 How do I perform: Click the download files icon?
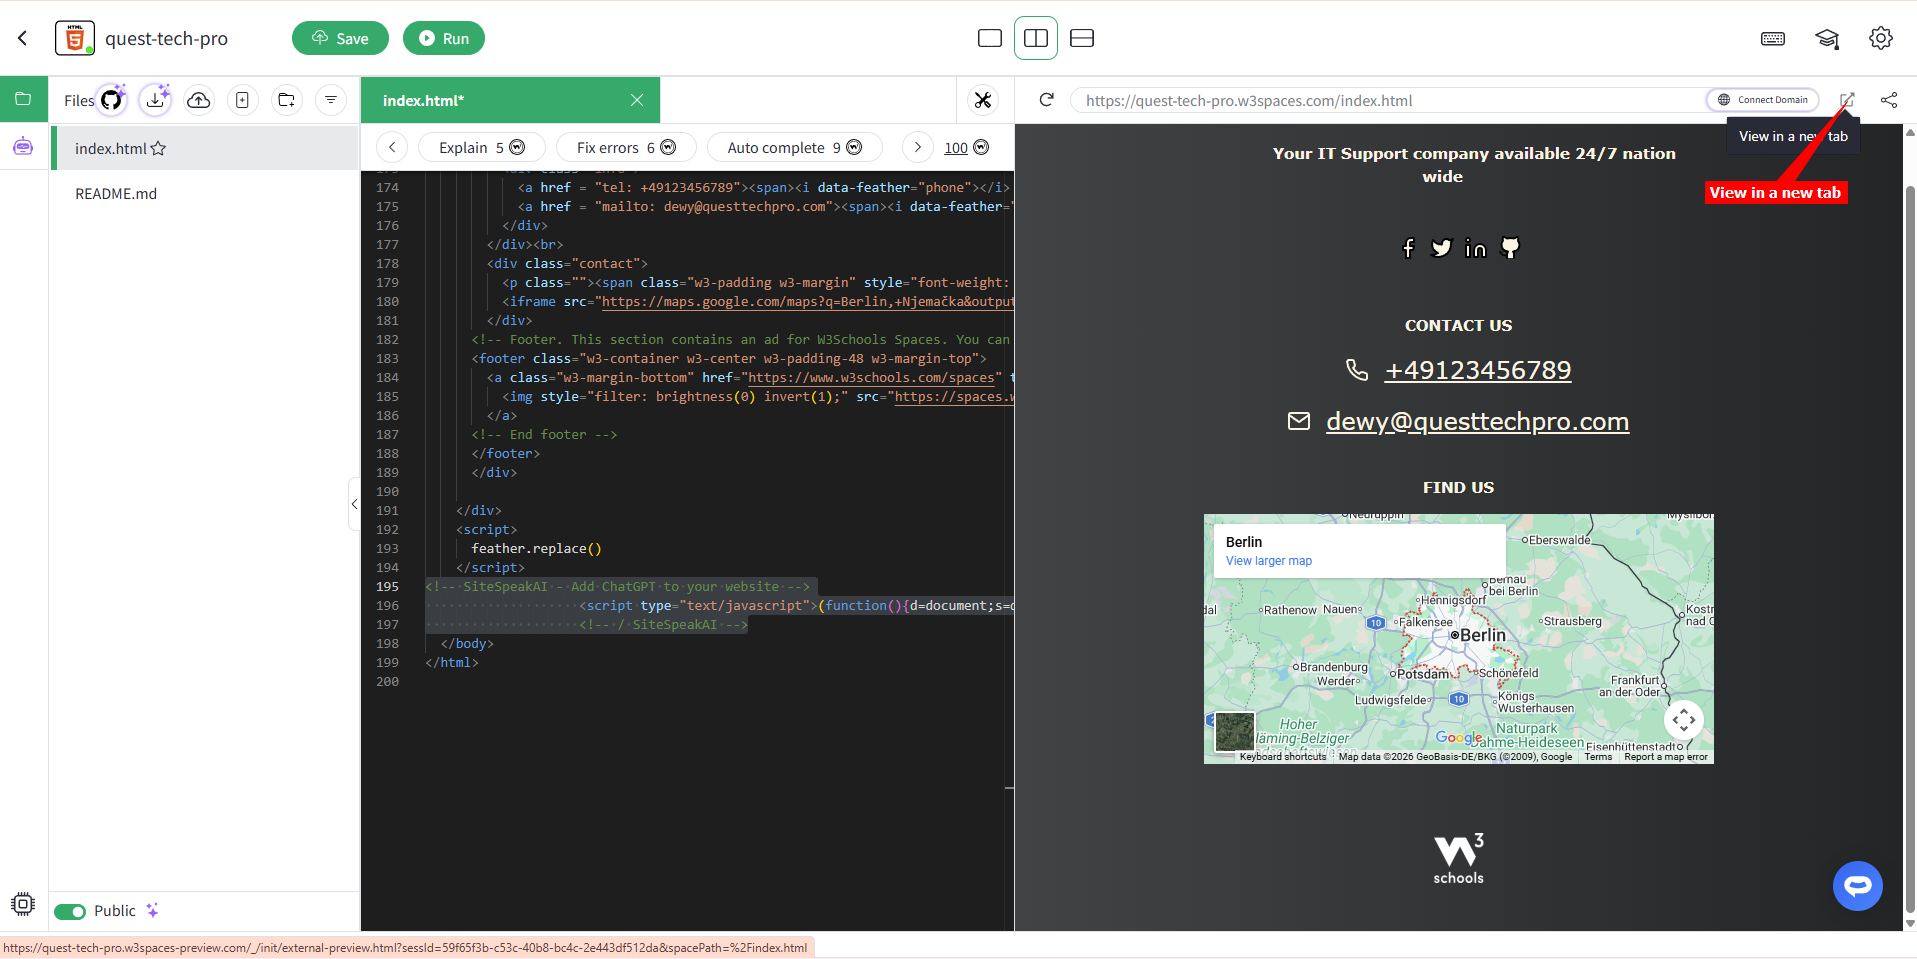[155, 99]
